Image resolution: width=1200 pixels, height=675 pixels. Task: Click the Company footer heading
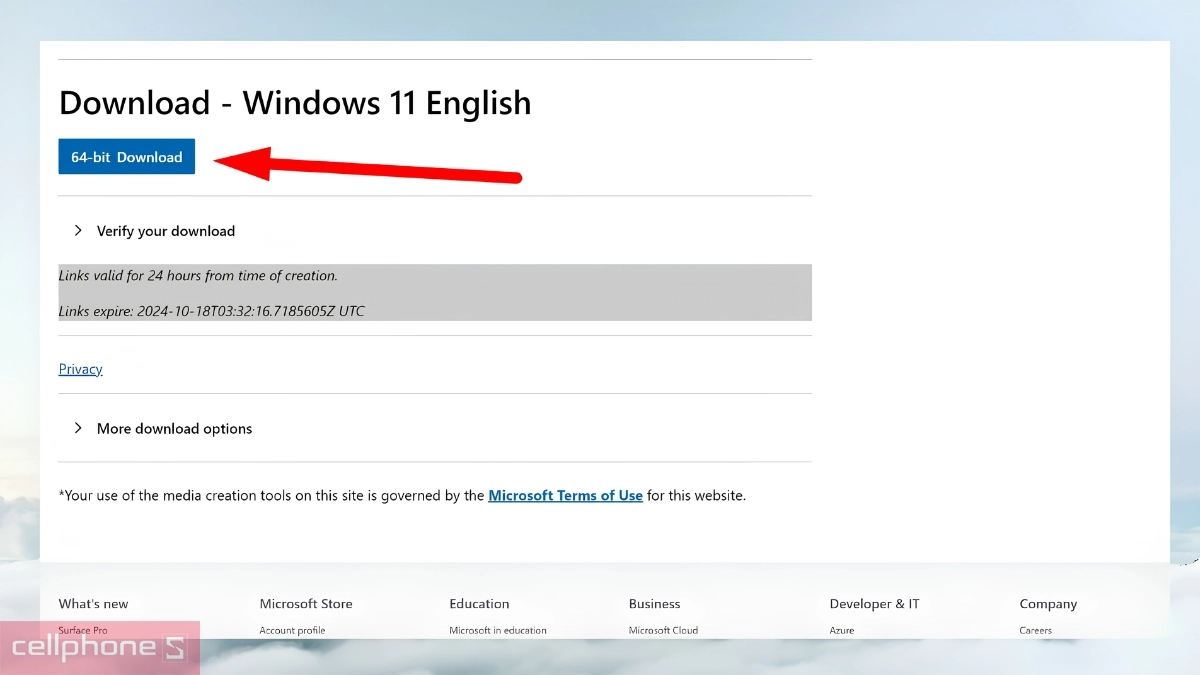1048,604
